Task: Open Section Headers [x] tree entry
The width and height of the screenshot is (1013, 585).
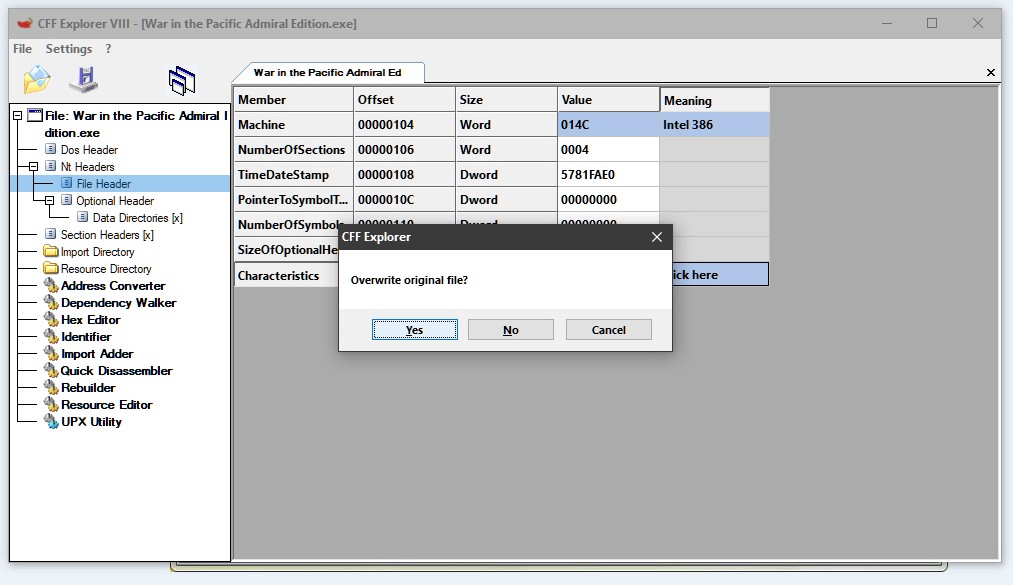Action: click(x=107, y=235)
